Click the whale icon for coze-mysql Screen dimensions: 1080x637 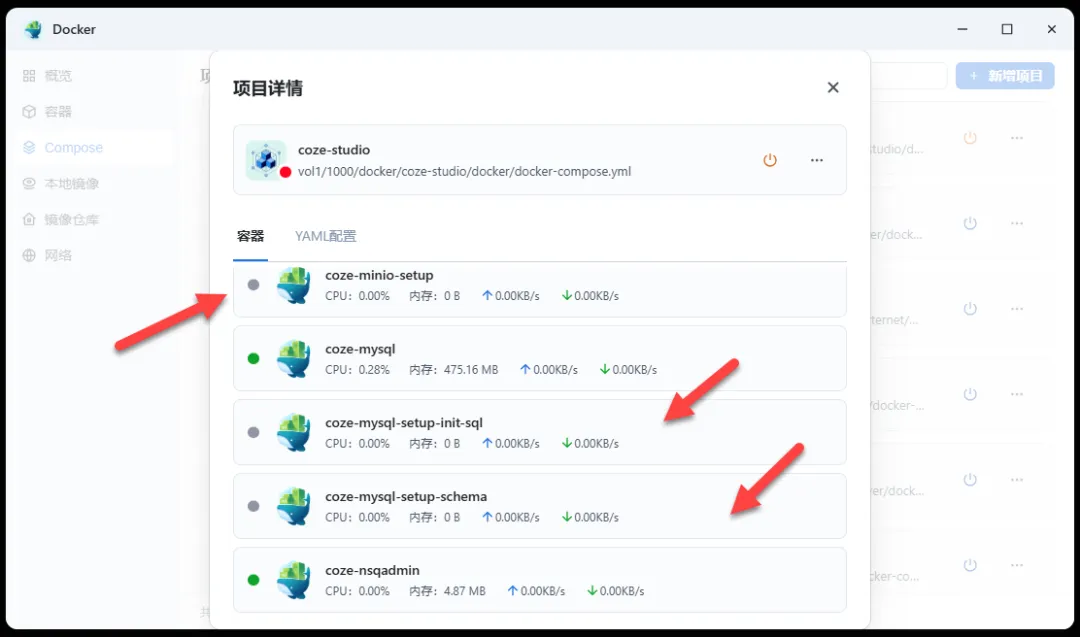pyautogui.click(x=293, y=359)
